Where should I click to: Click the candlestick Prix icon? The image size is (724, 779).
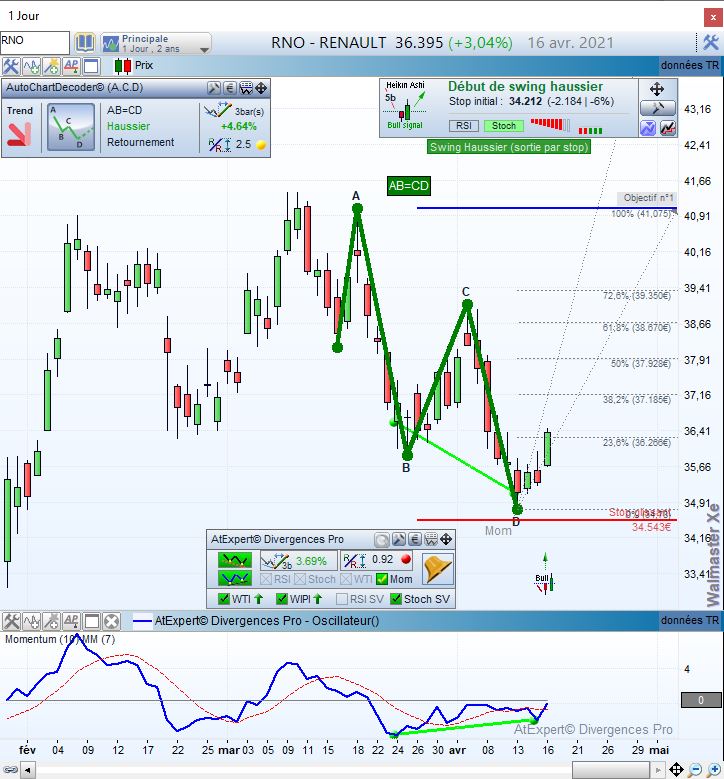coord(123,66)
